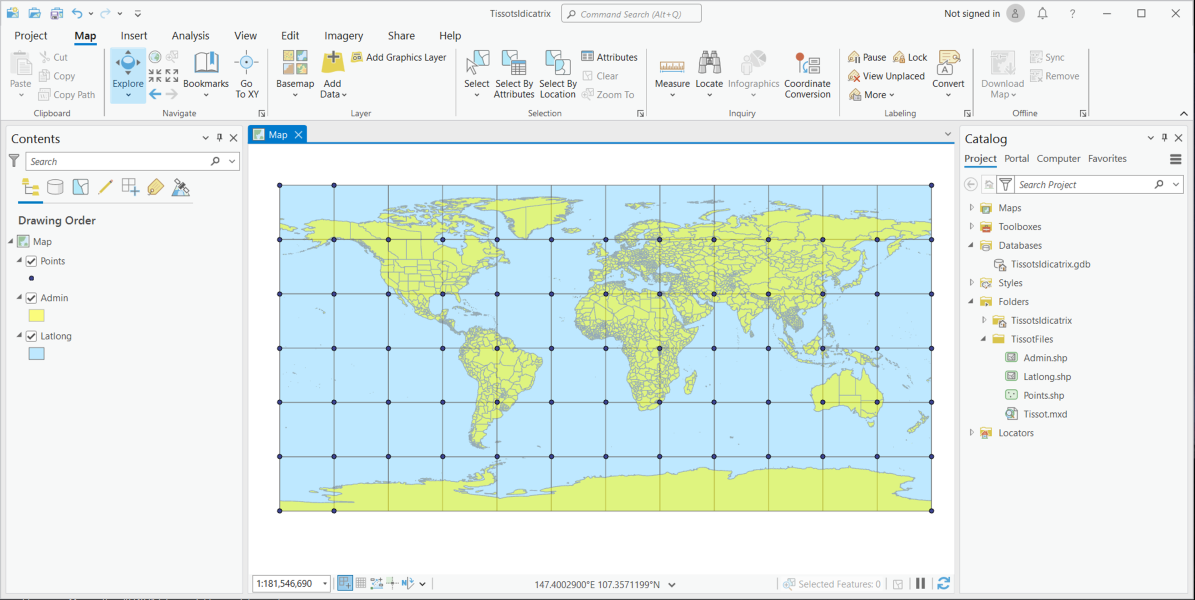Activate the Measure tool
The image size is (1195, 600).
672,75
